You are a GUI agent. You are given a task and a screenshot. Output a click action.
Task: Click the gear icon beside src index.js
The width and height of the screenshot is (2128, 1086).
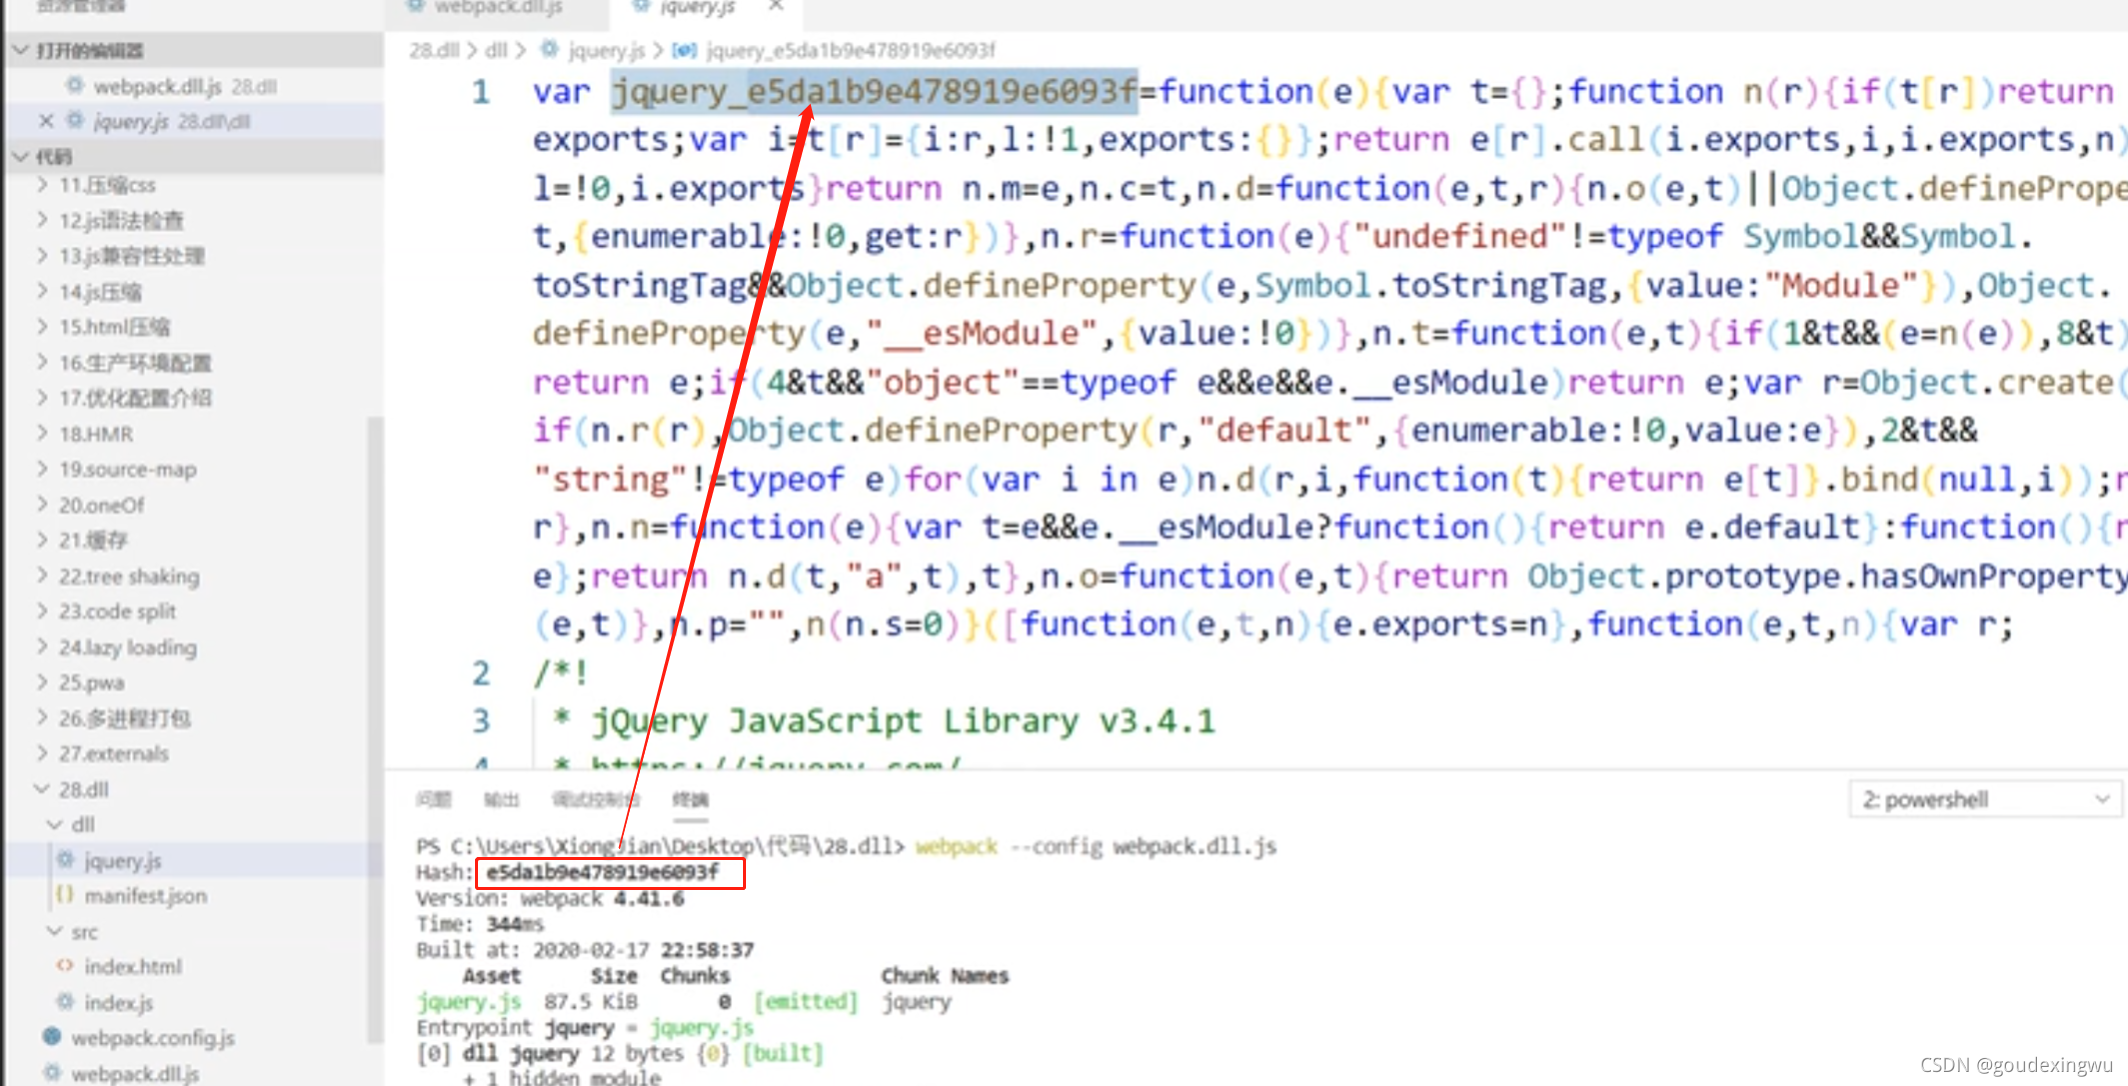tap(66, 1001)
